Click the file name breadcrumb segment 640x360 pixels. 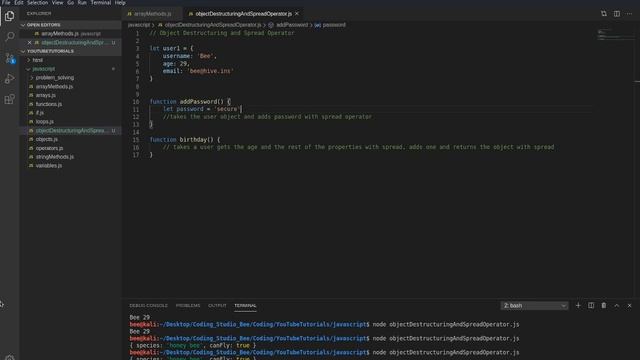[213, 25]
